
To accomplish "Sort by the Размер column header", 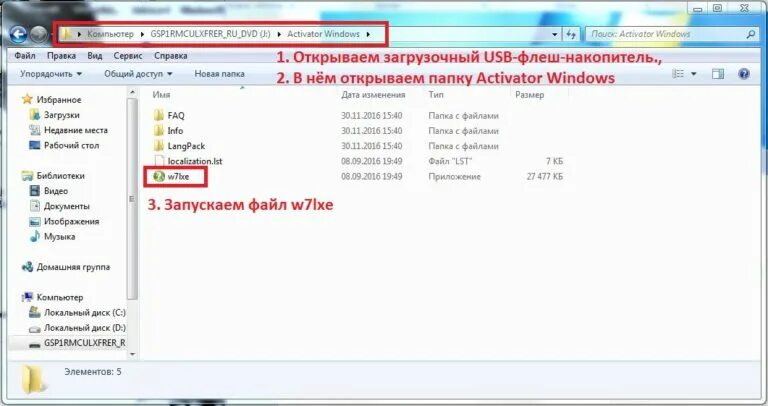I will pos(529,95).
